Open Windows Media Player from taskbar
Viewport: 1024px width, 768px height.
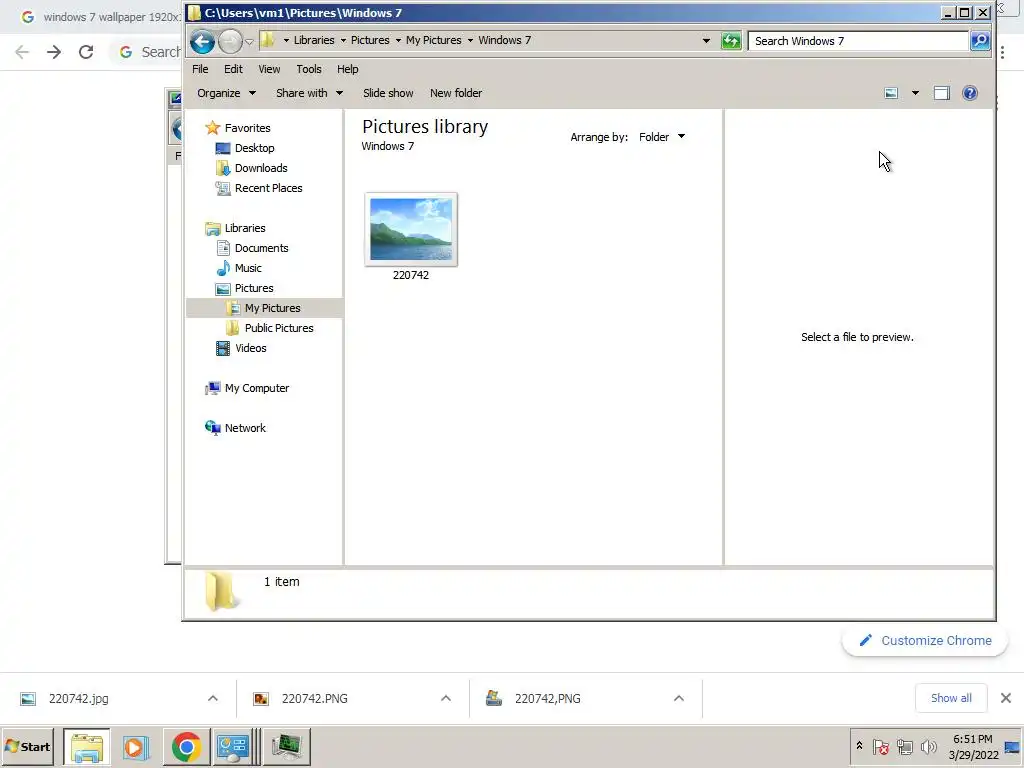pyautogui.click(x=136, y=747)
